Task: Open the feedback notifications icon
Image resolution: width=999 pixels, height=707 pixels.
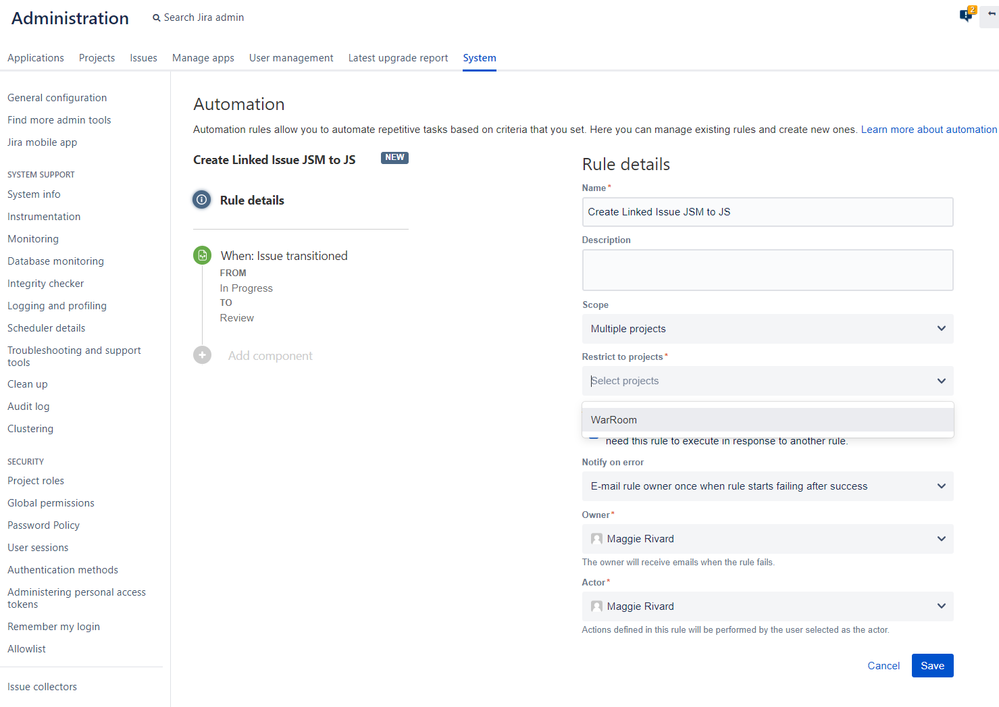Action: pos(967,15)
